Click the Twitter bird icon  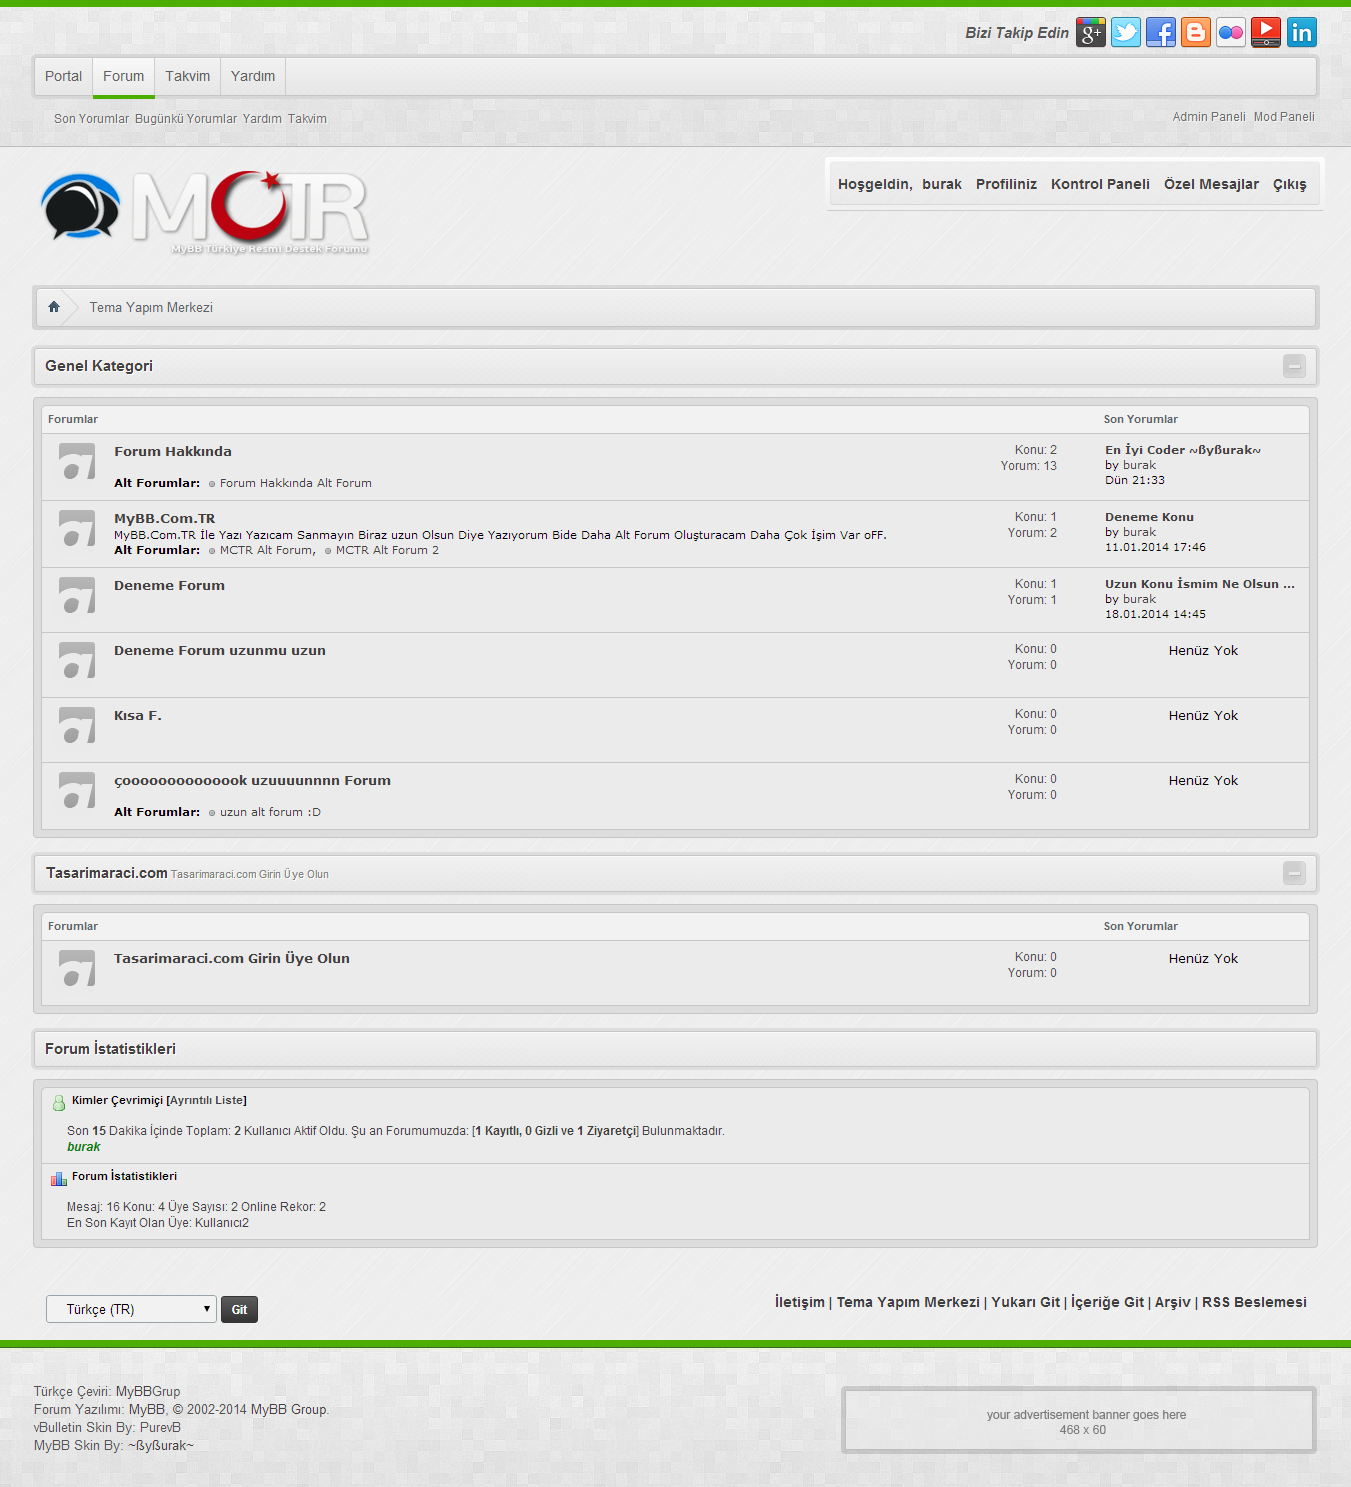pos(1126,33)
